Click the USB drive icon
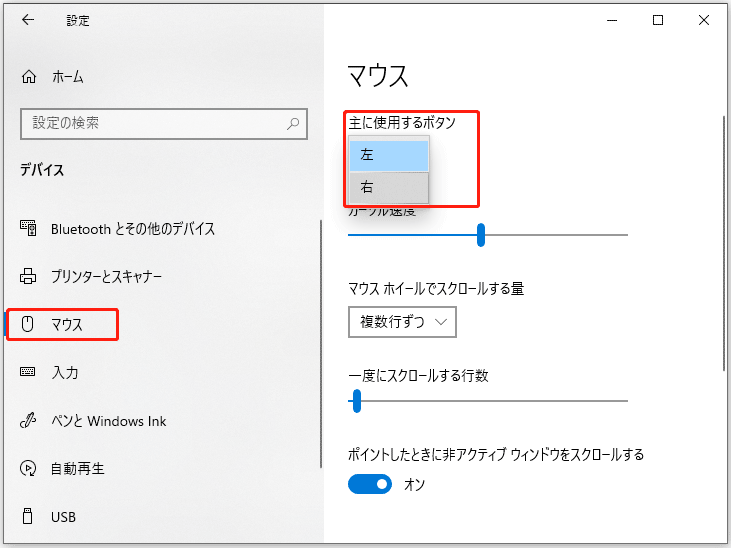This screenshot has width=731, height=548. tap(28, 516)
